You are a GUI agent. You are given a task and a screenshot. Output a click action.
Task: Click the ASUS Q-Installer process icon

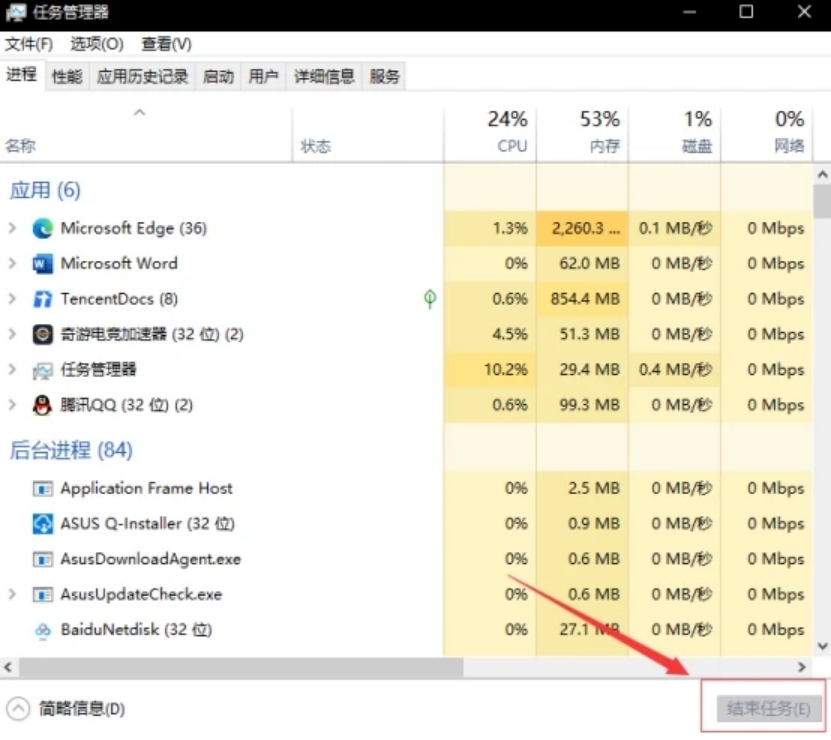pyautogui.click(x=42, y=524)
